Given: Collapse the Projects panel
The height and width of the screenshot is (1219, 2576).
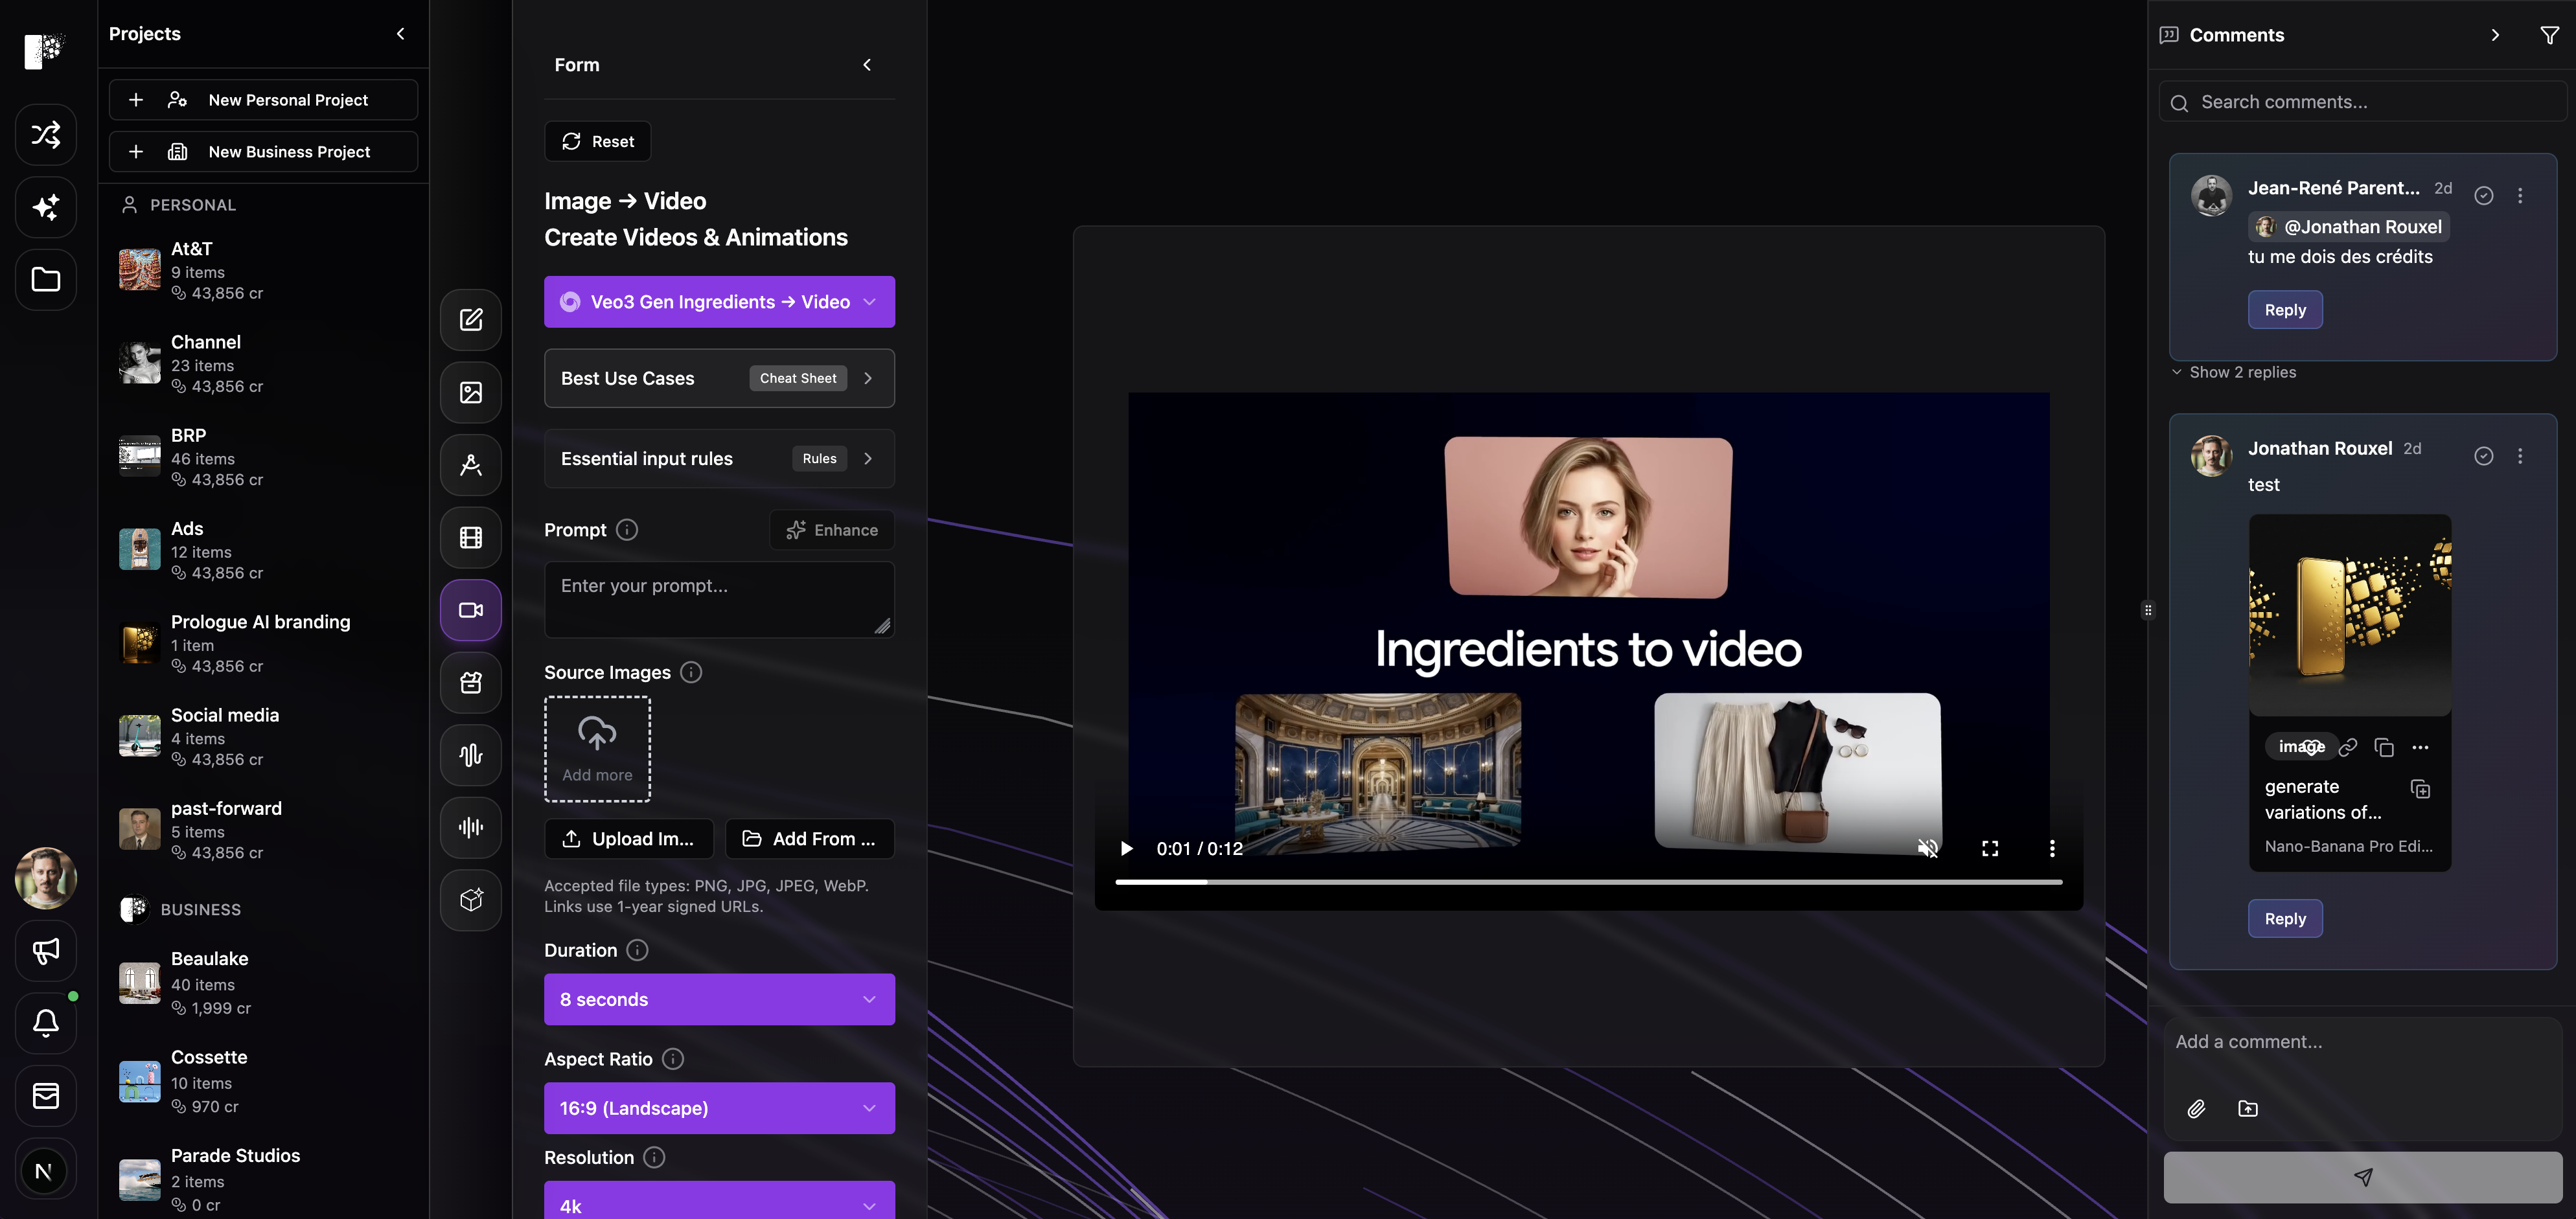Looking at the screenshot, I should pos(400,33).
